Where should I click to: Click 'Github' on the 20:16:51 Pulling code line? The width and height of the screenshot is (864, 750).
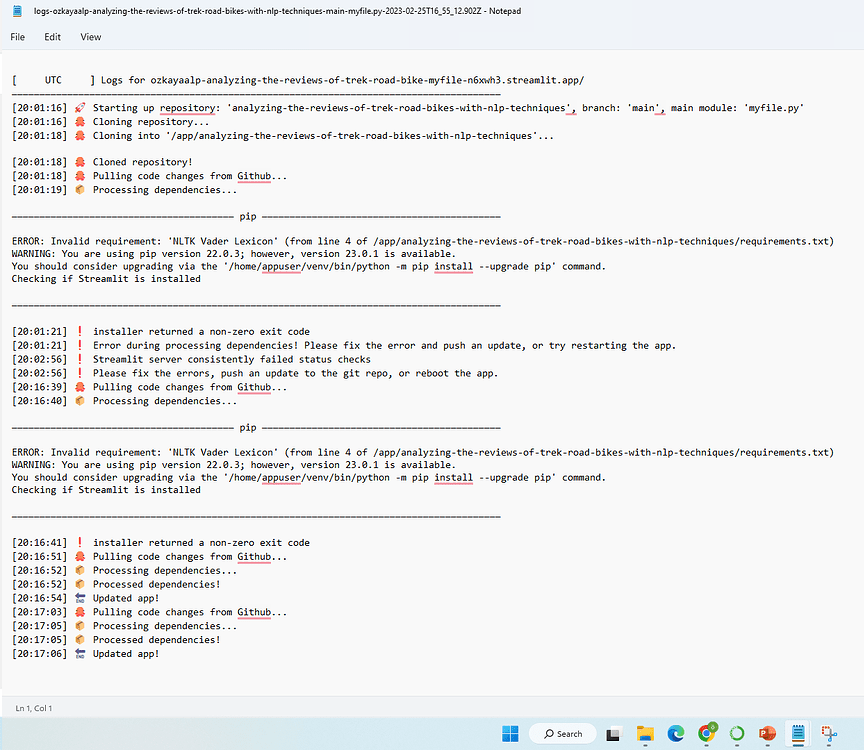click(254, 557)
